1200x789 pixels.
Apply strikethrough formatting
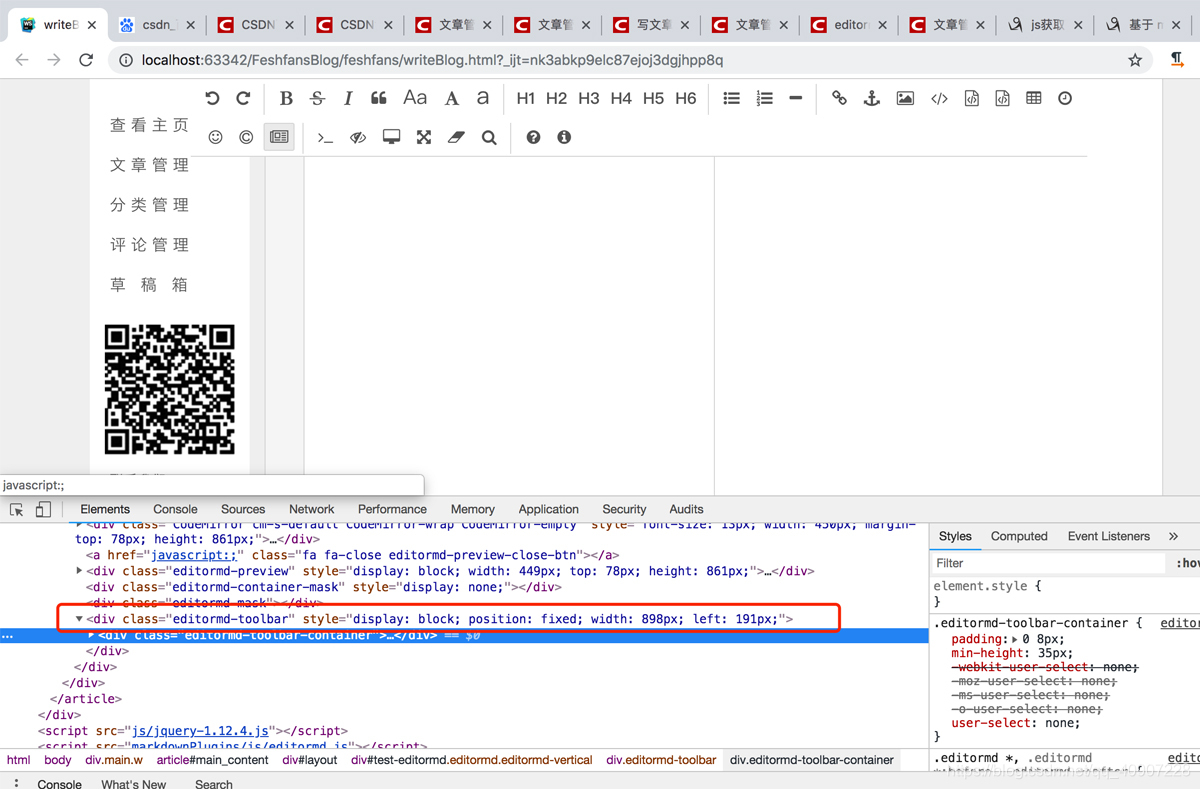[317, 98]
